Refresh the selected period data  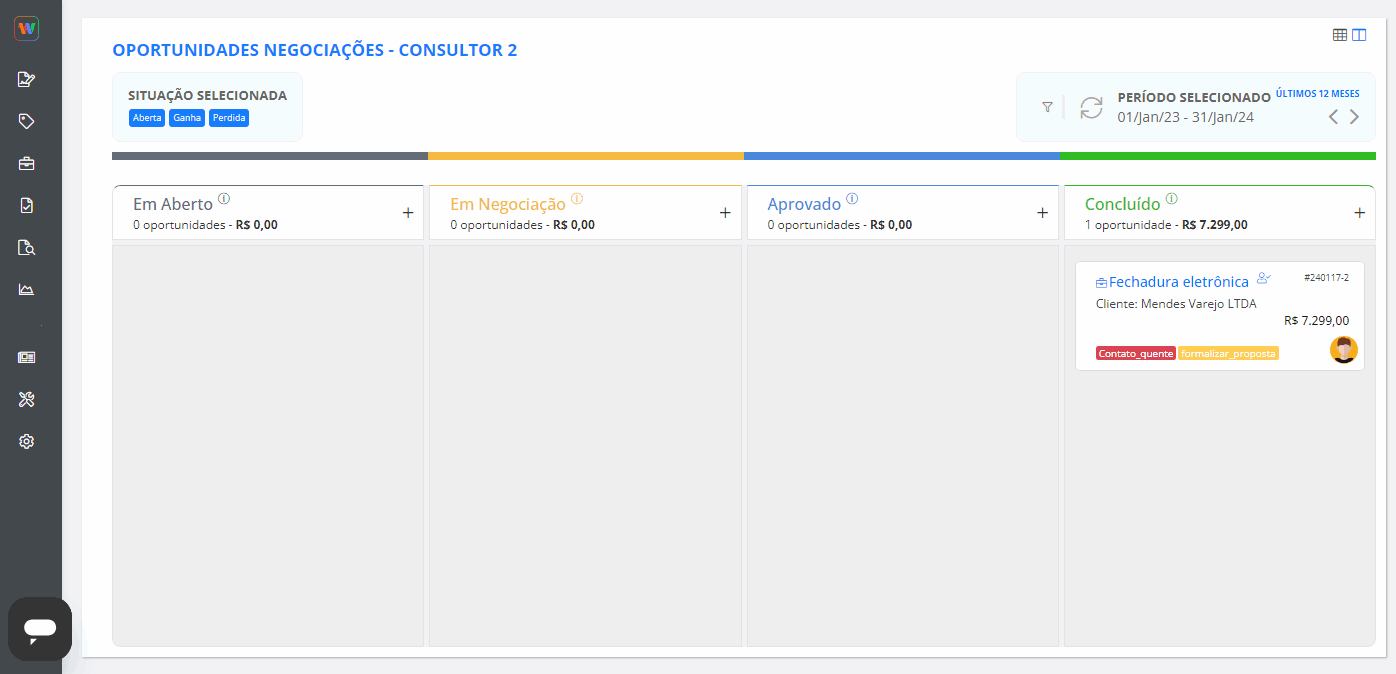[x=1091, y=108]
